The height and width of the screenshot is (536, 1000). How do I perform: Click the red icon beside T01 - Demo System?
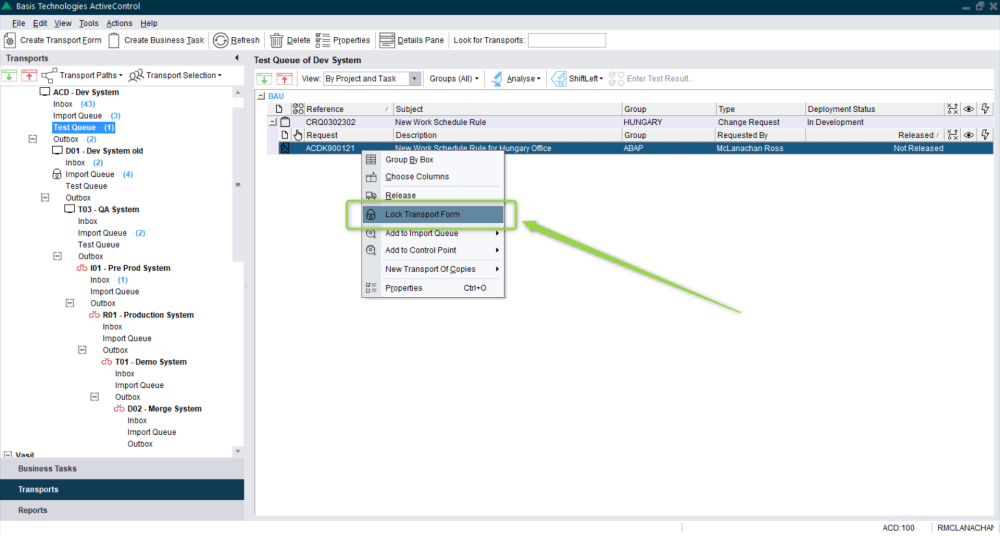point(107,362)
